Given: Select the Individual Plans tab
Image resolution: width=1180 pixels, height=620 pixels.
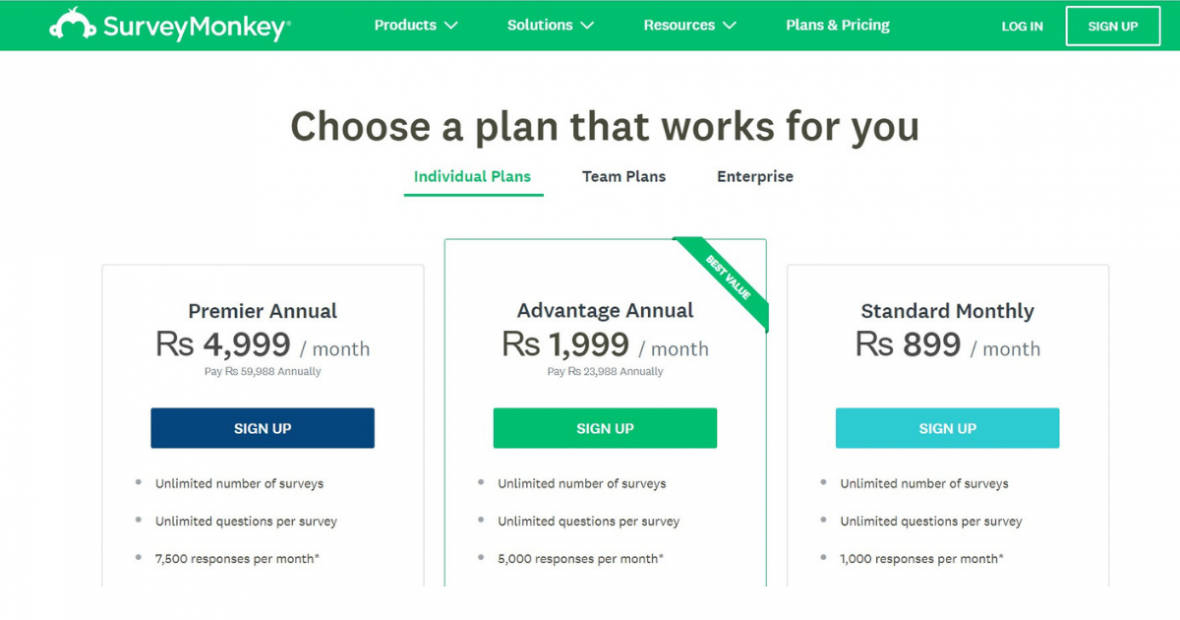Looking at the screenshot, I should tap(472, 176).
